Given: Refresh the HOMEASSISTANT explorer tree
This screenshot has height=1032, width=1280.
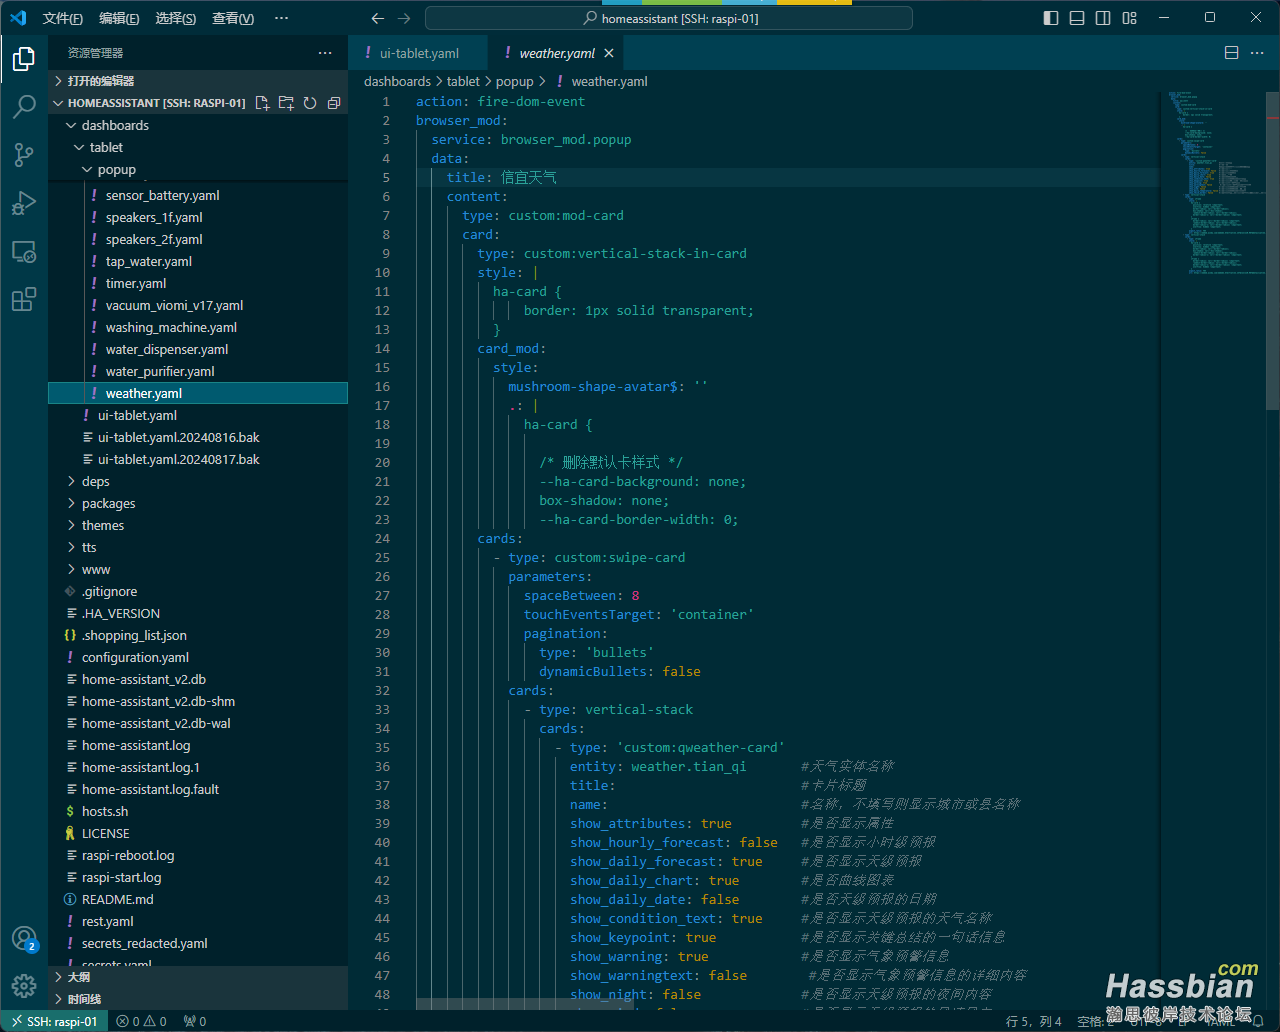Looking at the screenshot, I should [310, 103].
